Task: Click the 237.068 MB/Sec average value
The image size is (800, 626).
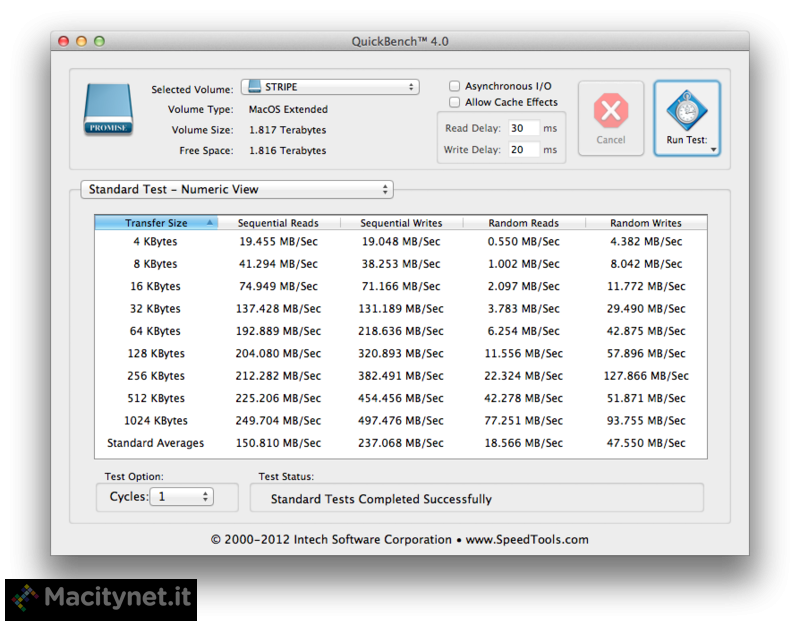Action: (401, 443)
